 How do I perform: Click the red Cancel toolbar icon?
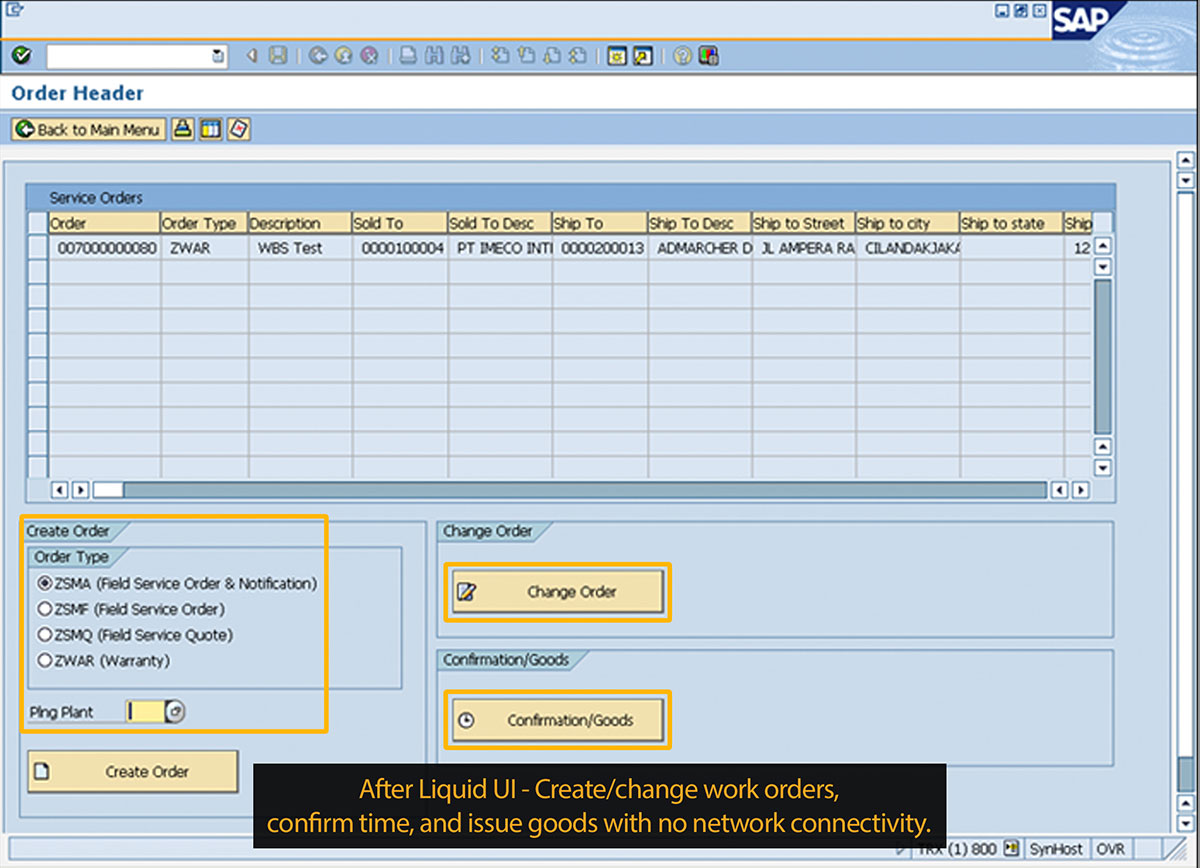coord(370,56)
